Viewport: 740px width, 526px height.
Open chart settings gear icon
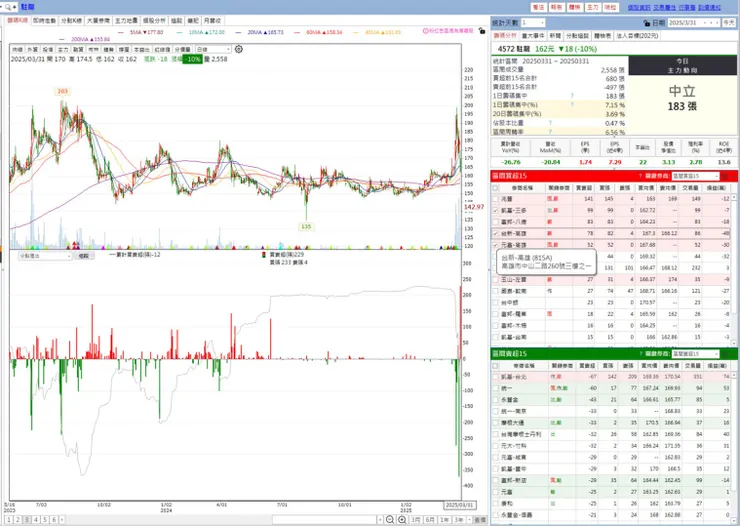(x=239, y=49)
